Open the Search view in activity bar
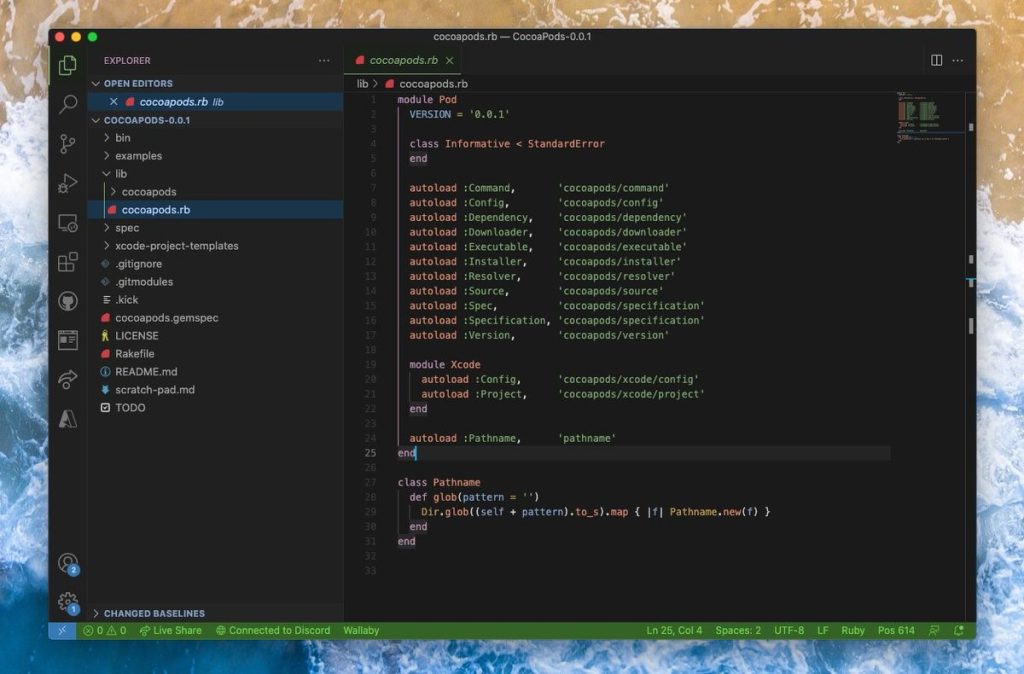This screenshot has width=1024, height=674. 68,104
